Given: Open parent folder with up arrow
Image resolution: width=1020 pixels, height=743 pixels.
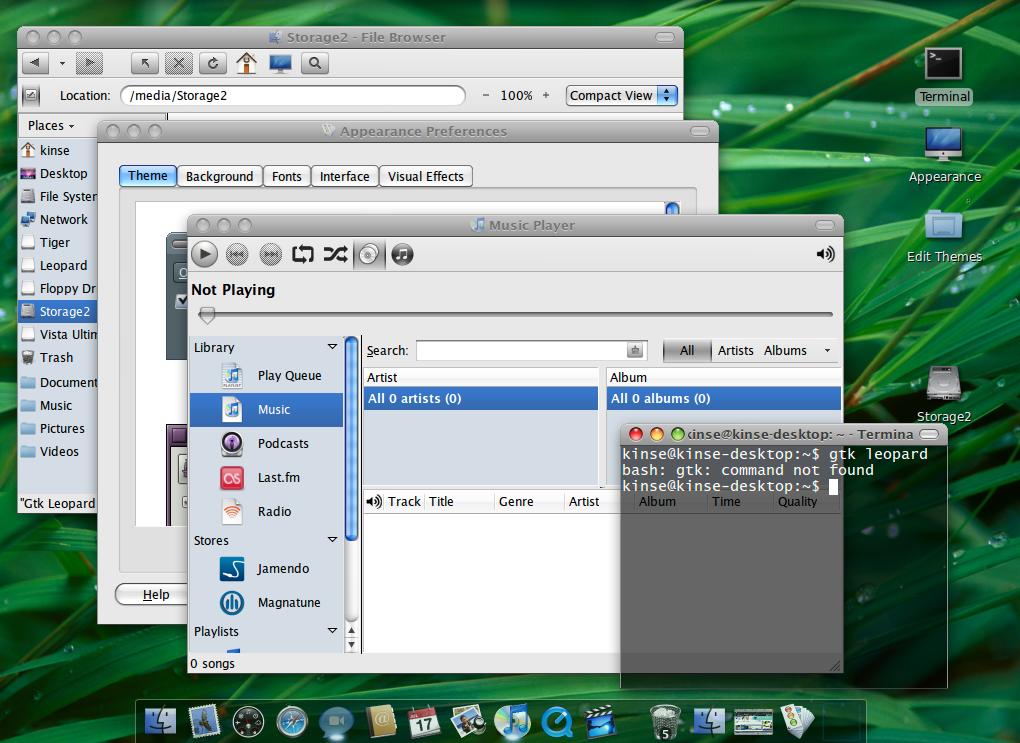Looking at the screenshot, I should [x=144, y=63].
